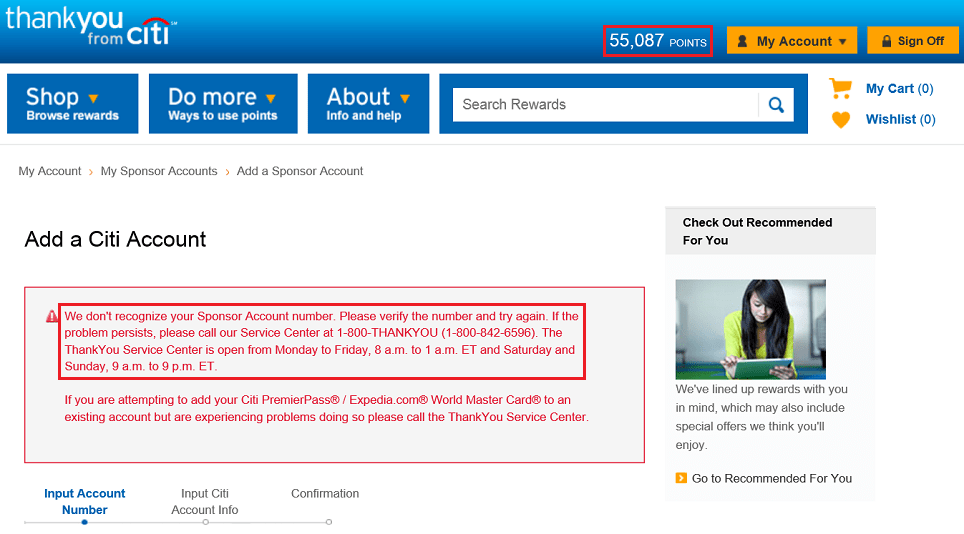Open the My Account dropdown
Viewport: 964px width, 534px height.
[x=792, y=41]
